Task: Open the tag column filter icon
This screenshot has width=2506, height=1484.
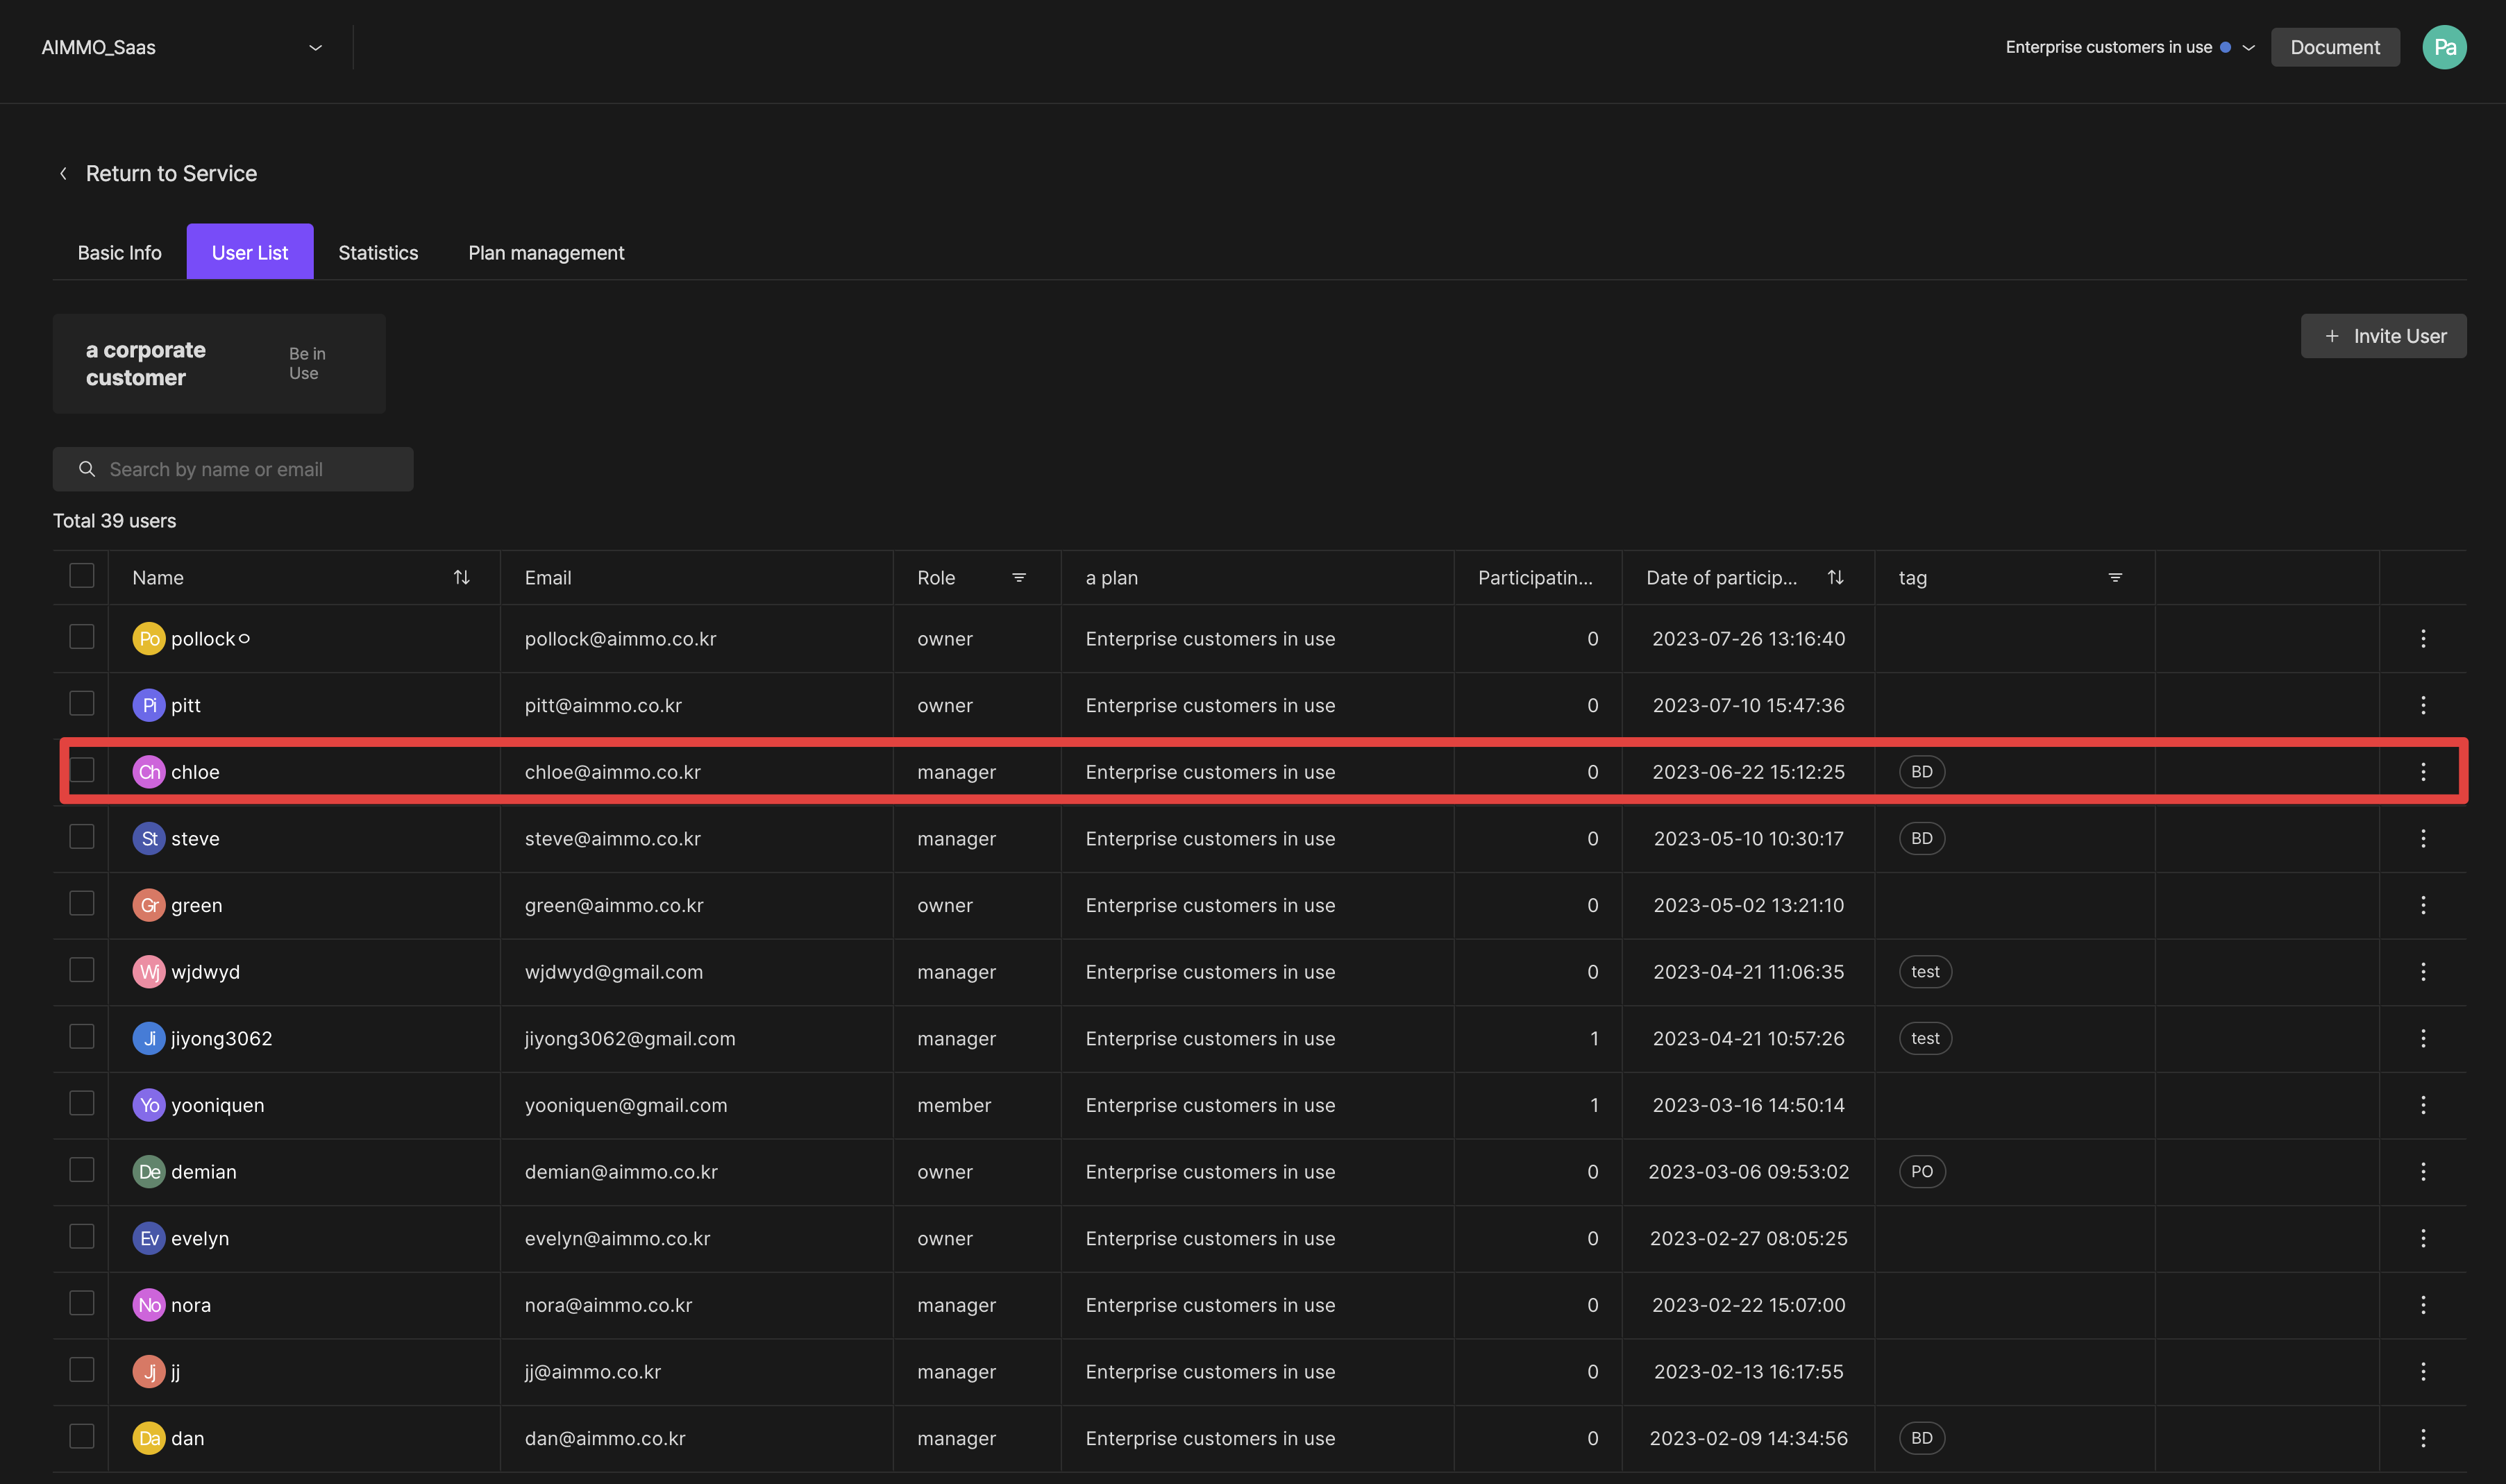Action: 2114,577
